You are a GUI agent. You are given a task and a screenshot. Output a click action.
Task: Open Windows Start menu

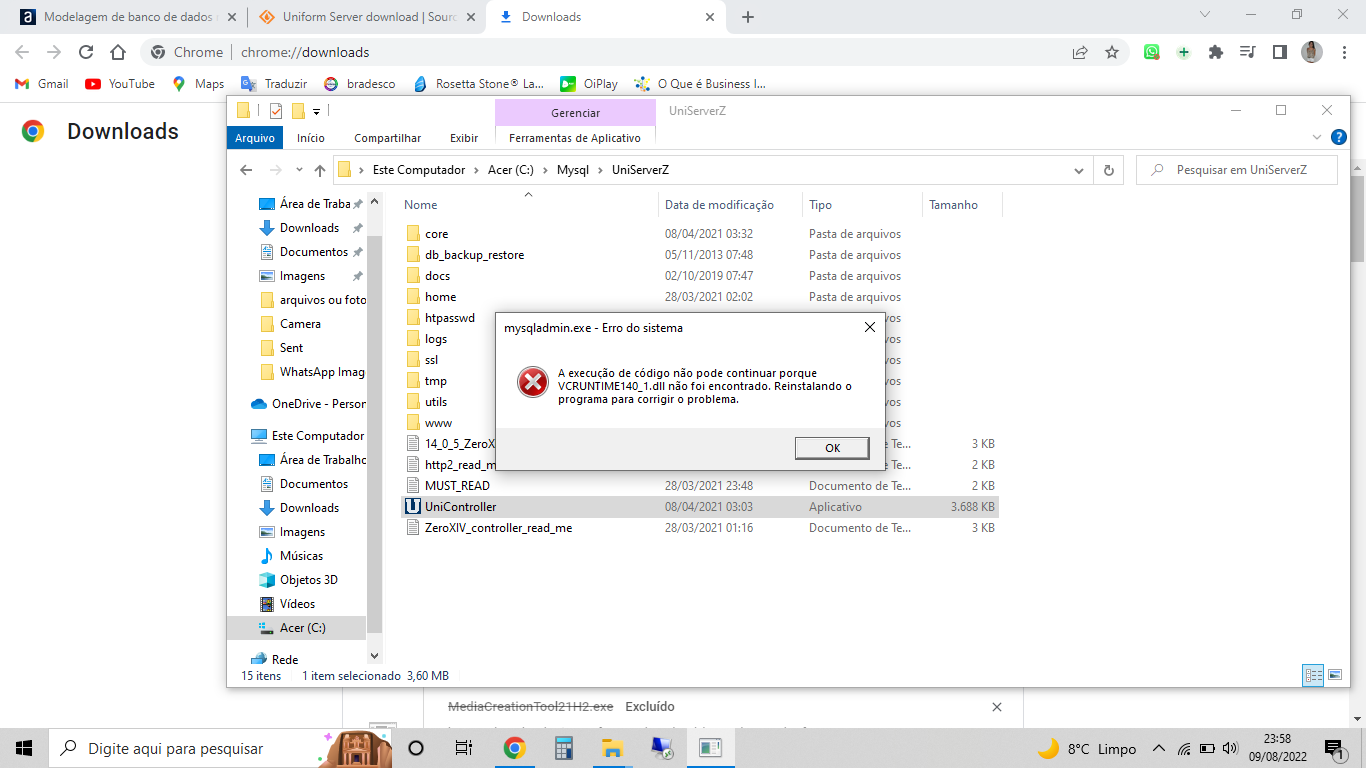[24, 748]
